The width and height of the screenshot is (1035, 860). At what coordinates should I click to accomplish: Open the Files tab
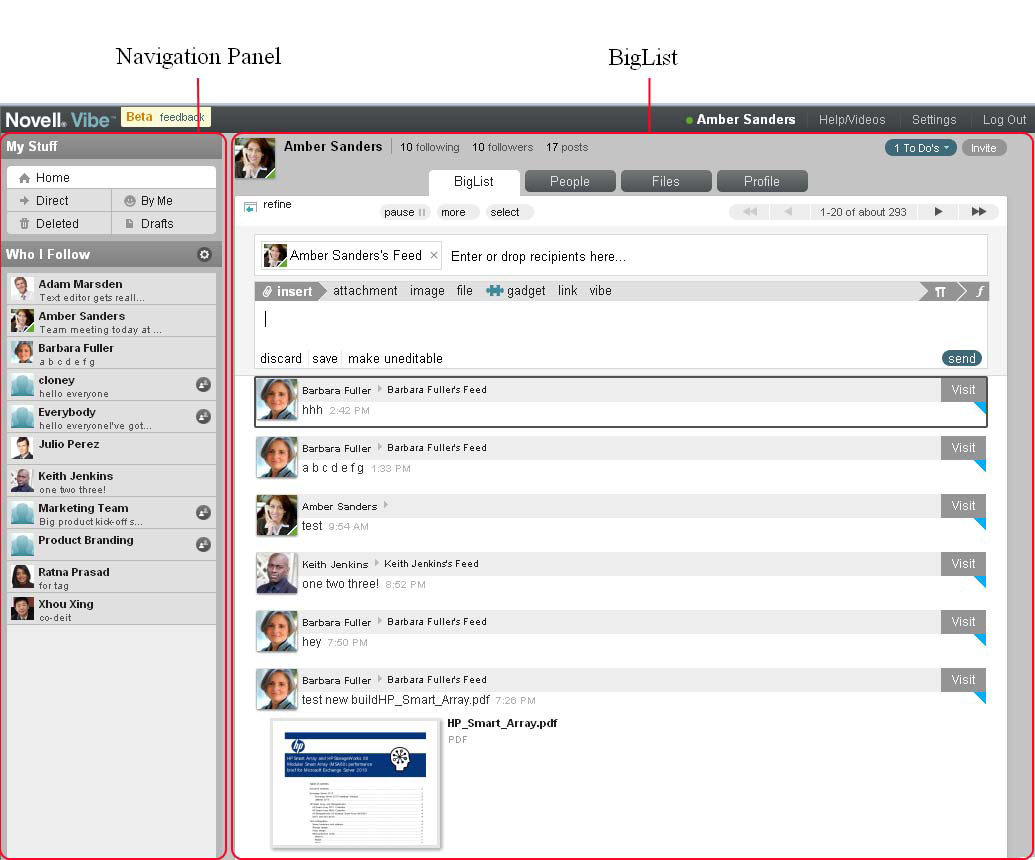[665, 181]
